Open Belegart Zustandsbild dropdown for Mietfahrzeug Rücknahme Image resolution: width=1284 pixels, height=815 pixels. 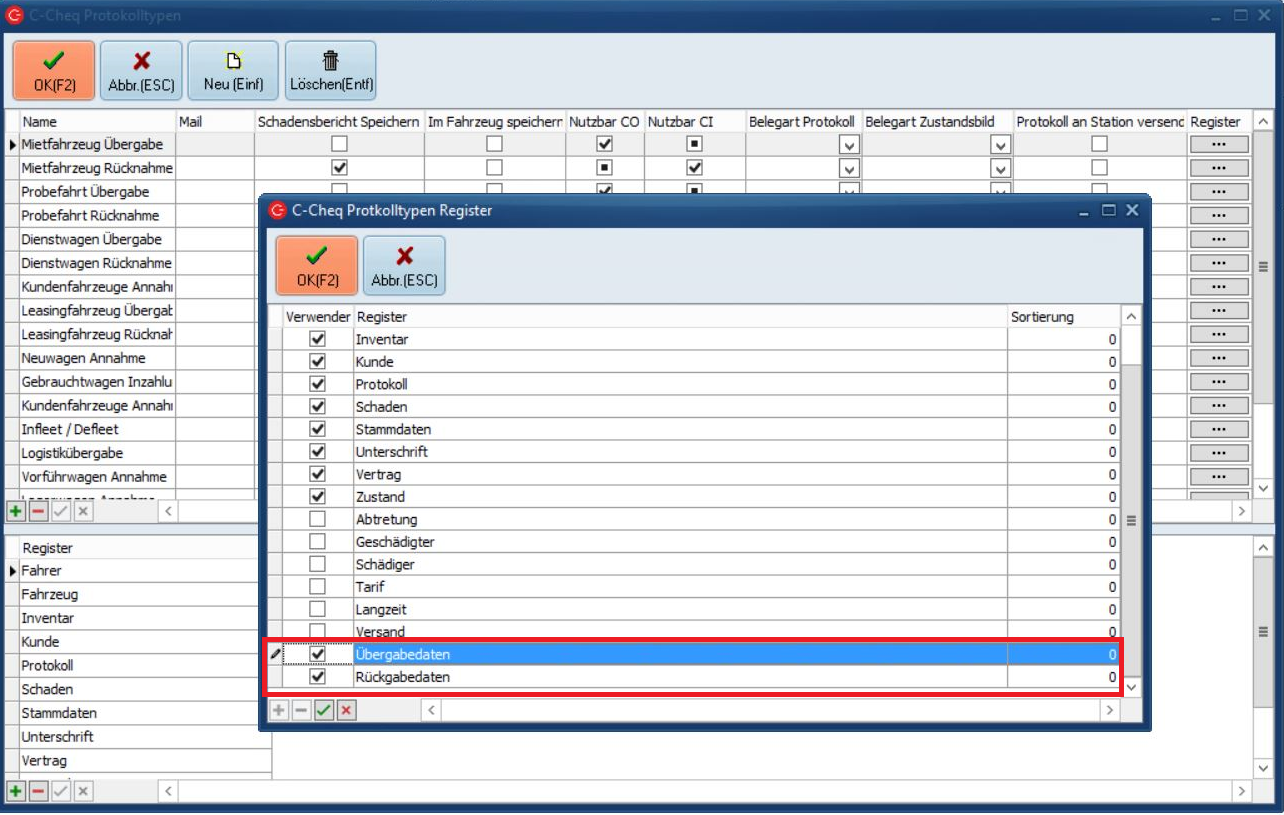point(1000,169)
